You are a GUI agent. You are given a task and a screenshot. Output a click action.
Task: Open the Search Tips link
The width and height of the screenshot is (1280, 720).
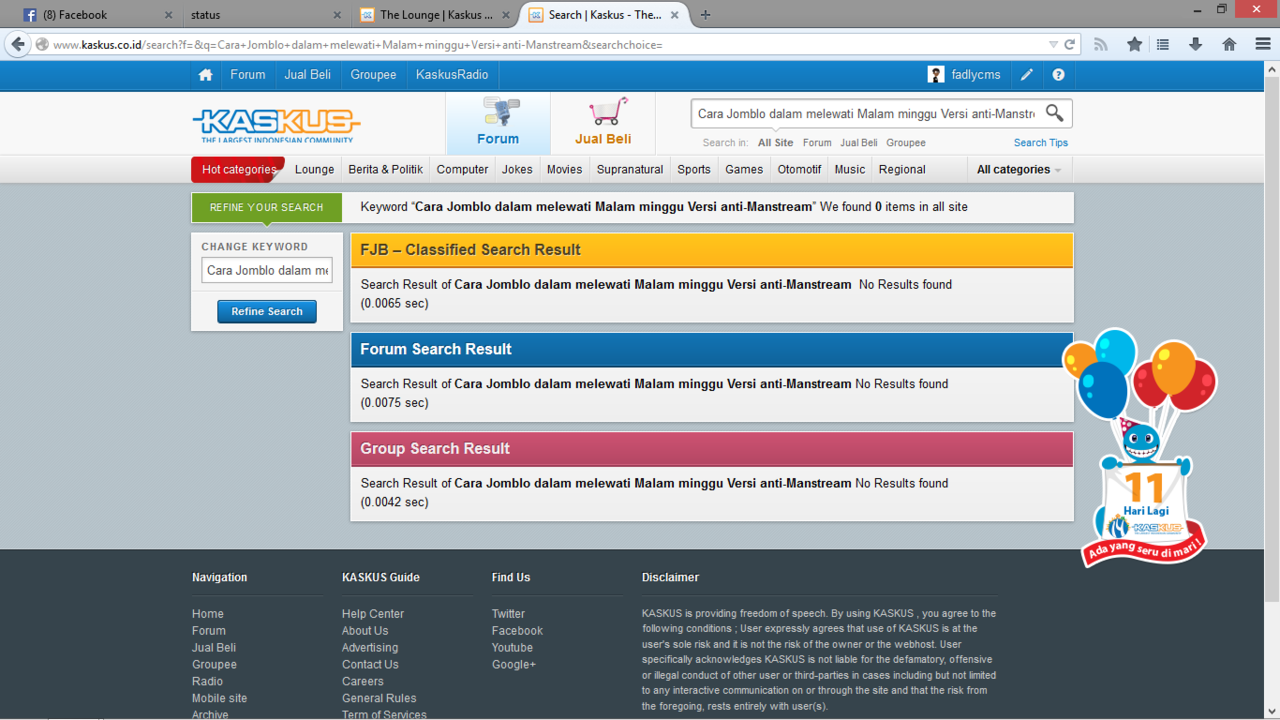tap(1041, 143)
